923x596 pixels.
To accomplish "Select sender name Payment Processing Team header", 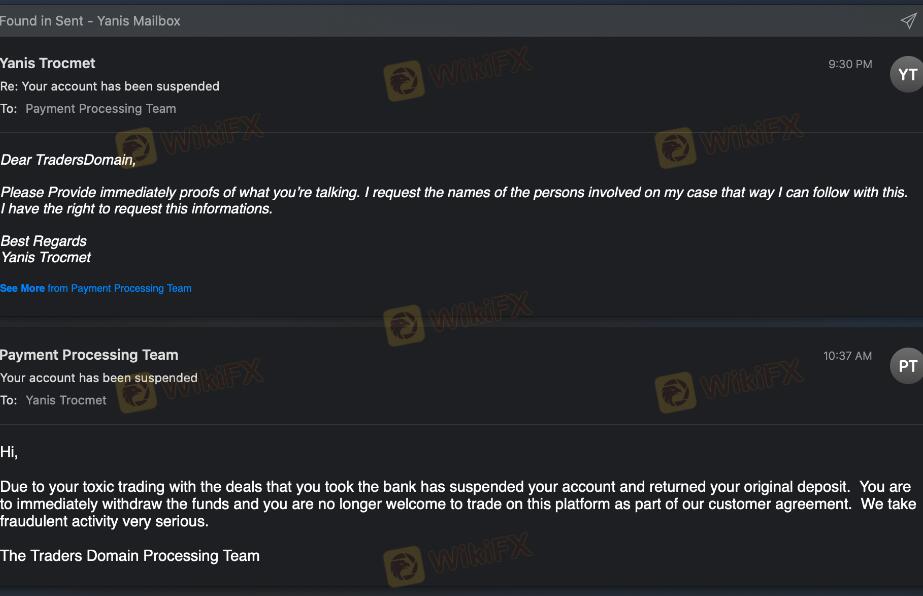I will point(89,355).
